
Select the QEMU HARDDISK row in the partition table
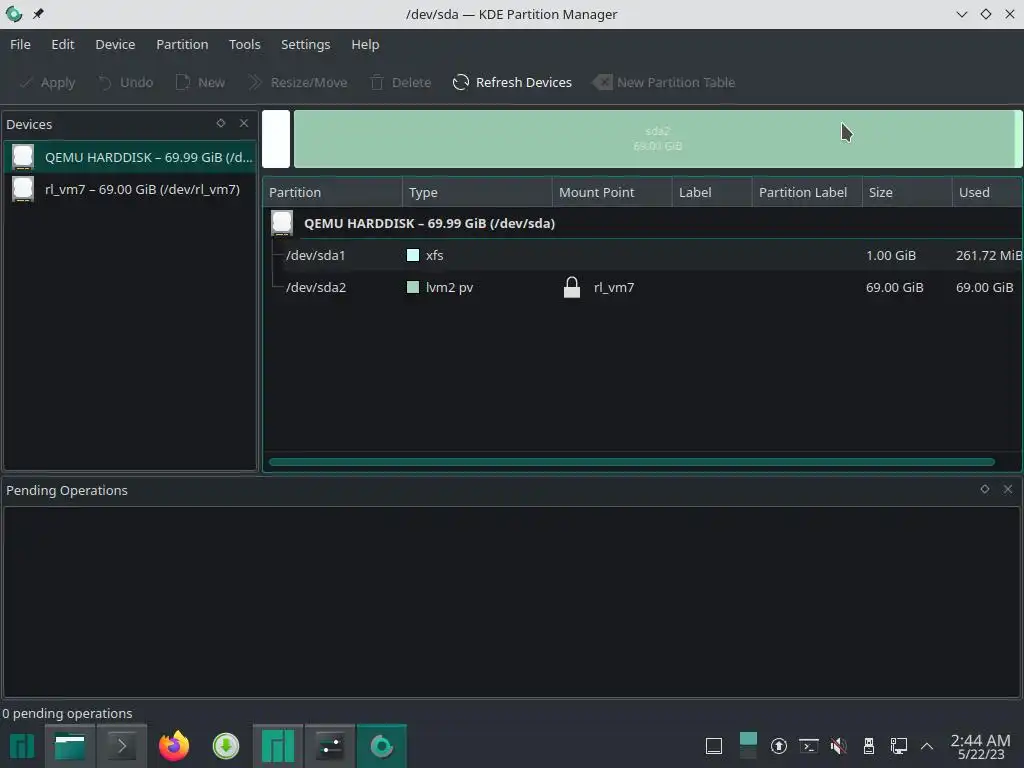point(643,223)
